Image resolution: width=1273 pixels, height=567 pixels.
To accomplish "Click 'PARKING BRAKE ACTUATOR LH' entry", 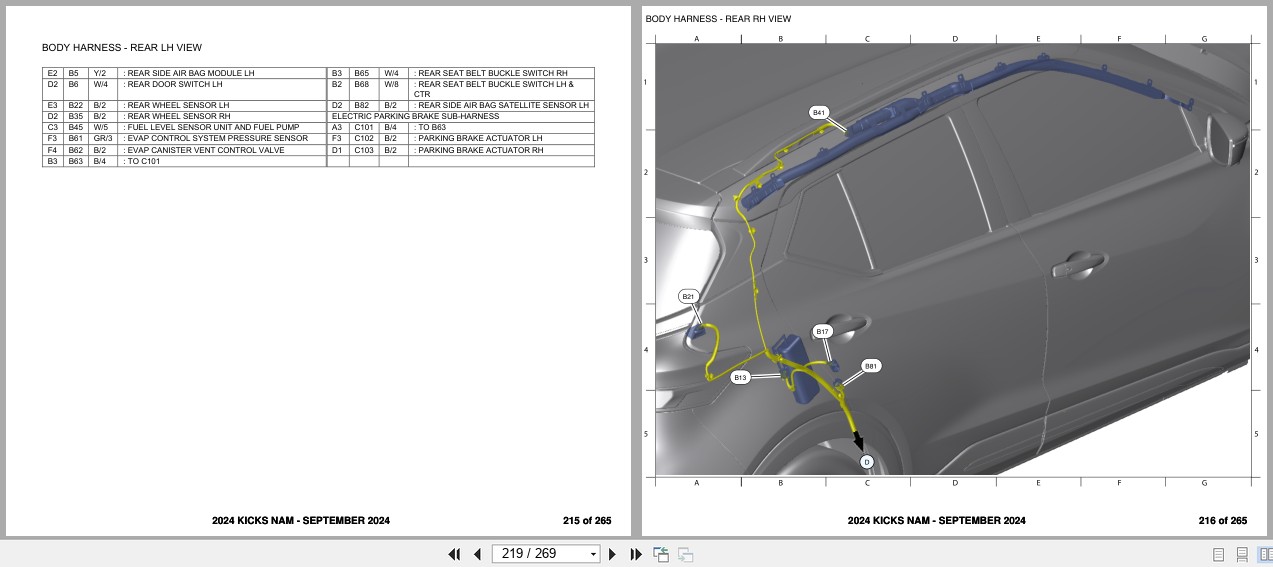I will click(480, 138).
